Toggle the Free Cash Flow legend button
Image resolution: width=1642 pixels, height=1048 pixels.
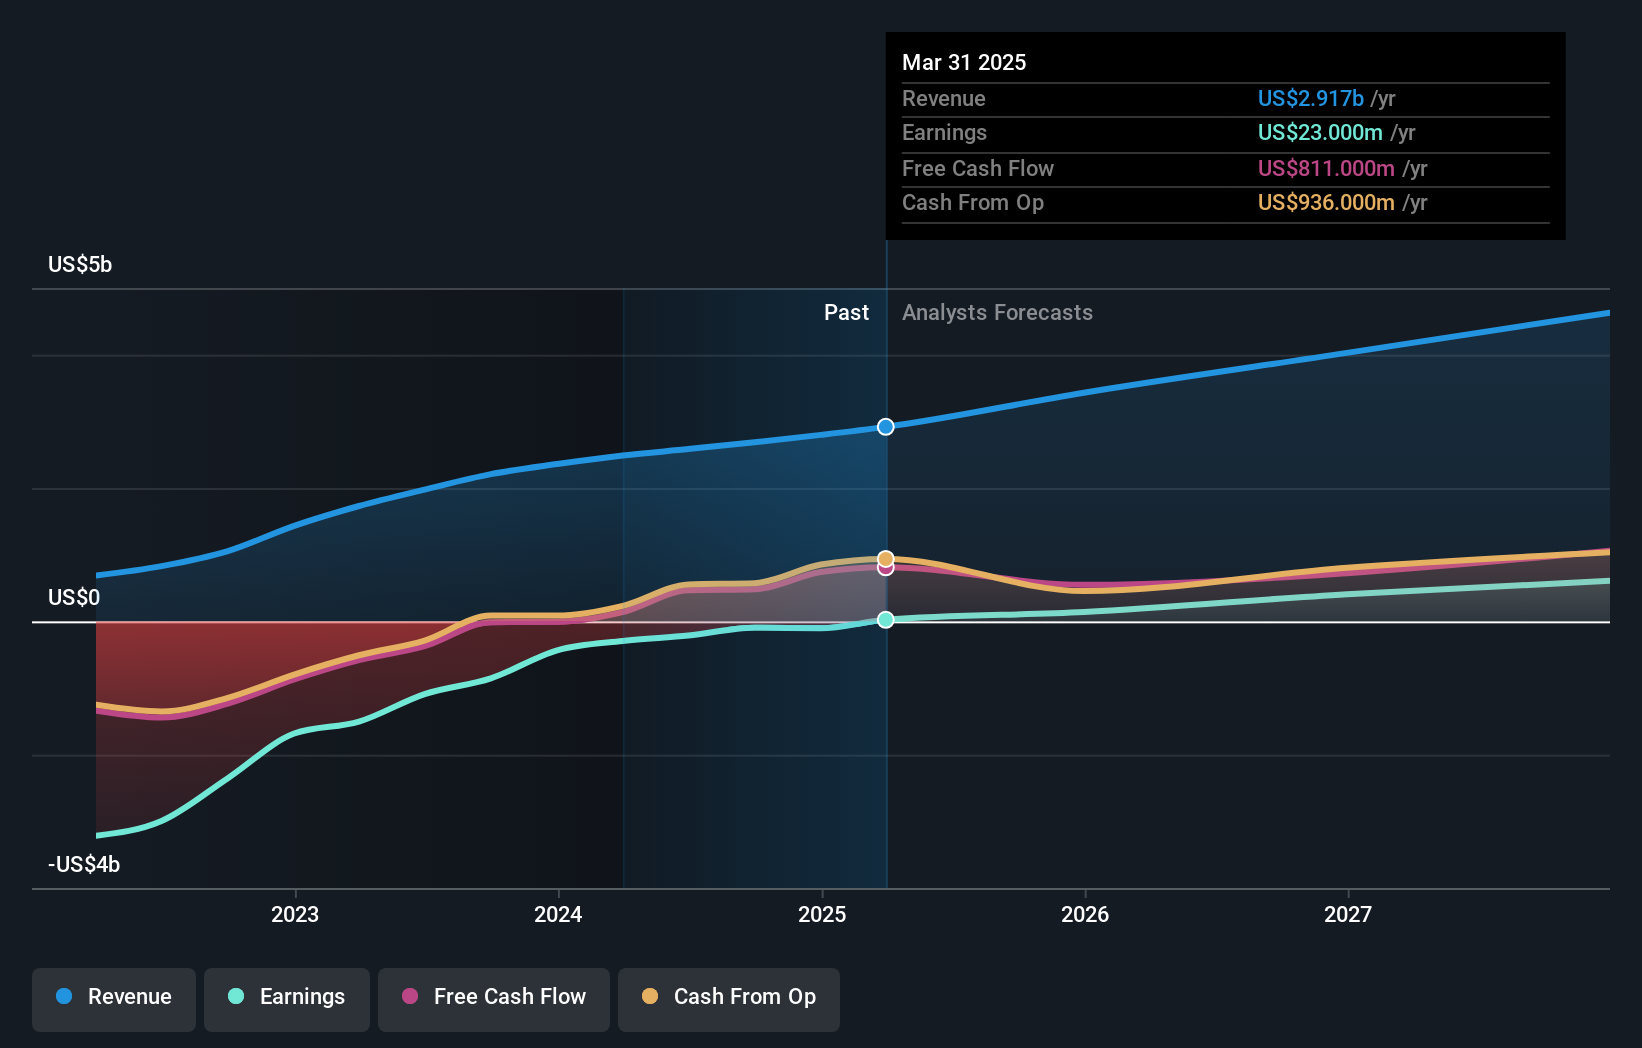[494, 999]
